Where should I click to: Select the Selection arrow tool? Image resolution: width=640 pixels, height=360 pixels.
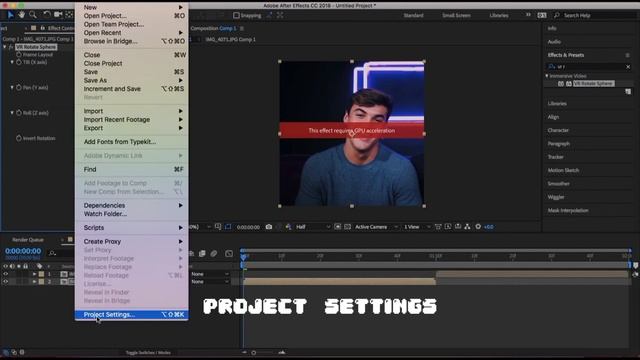pos(10,15)
